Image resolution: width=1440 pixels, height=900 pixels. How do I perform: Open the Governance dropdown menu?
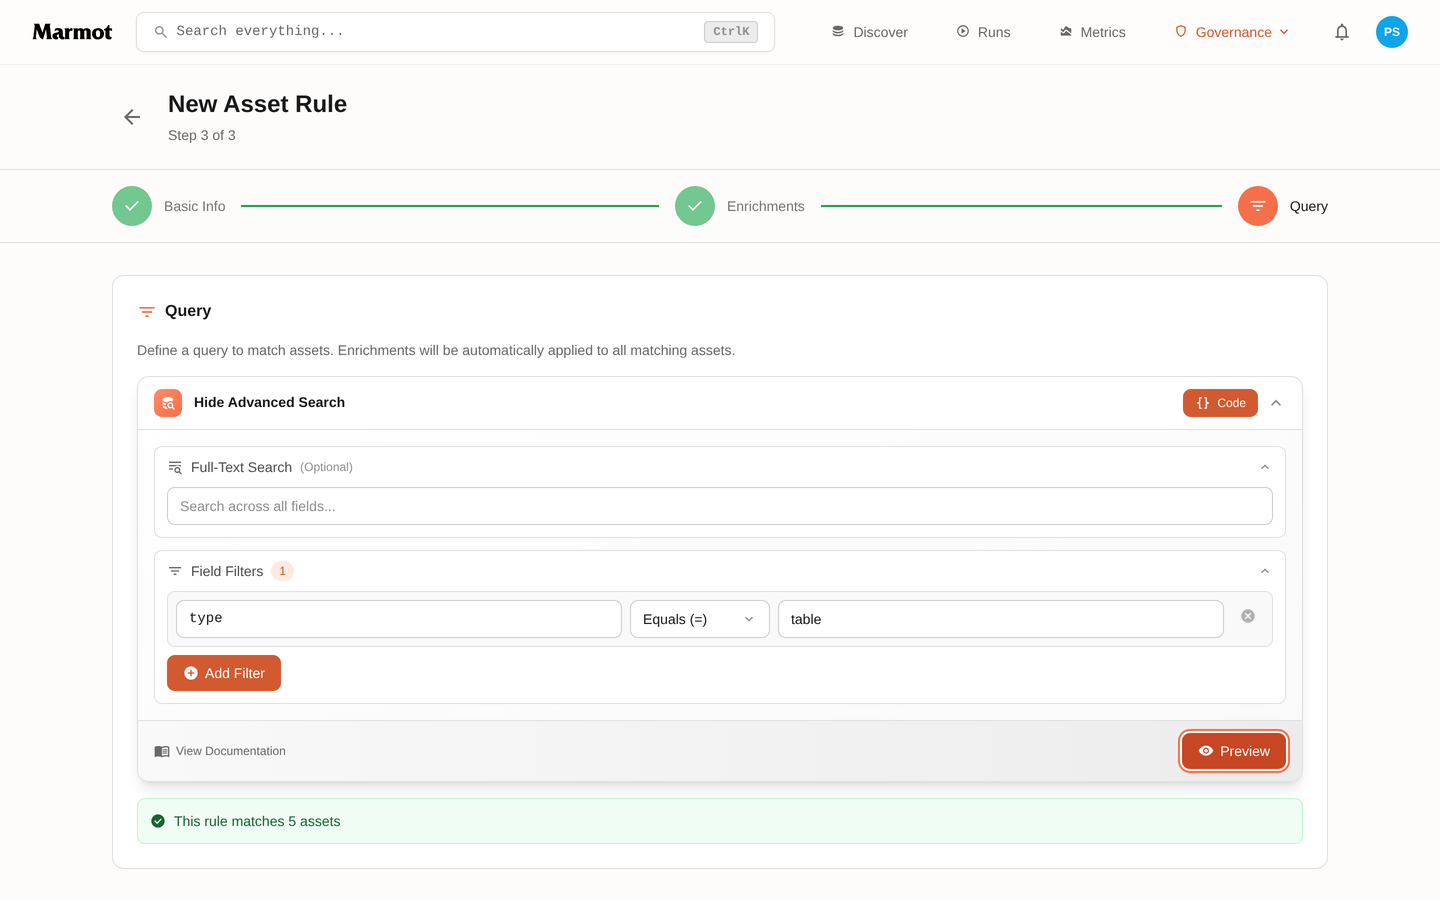tap(1232, 32)
